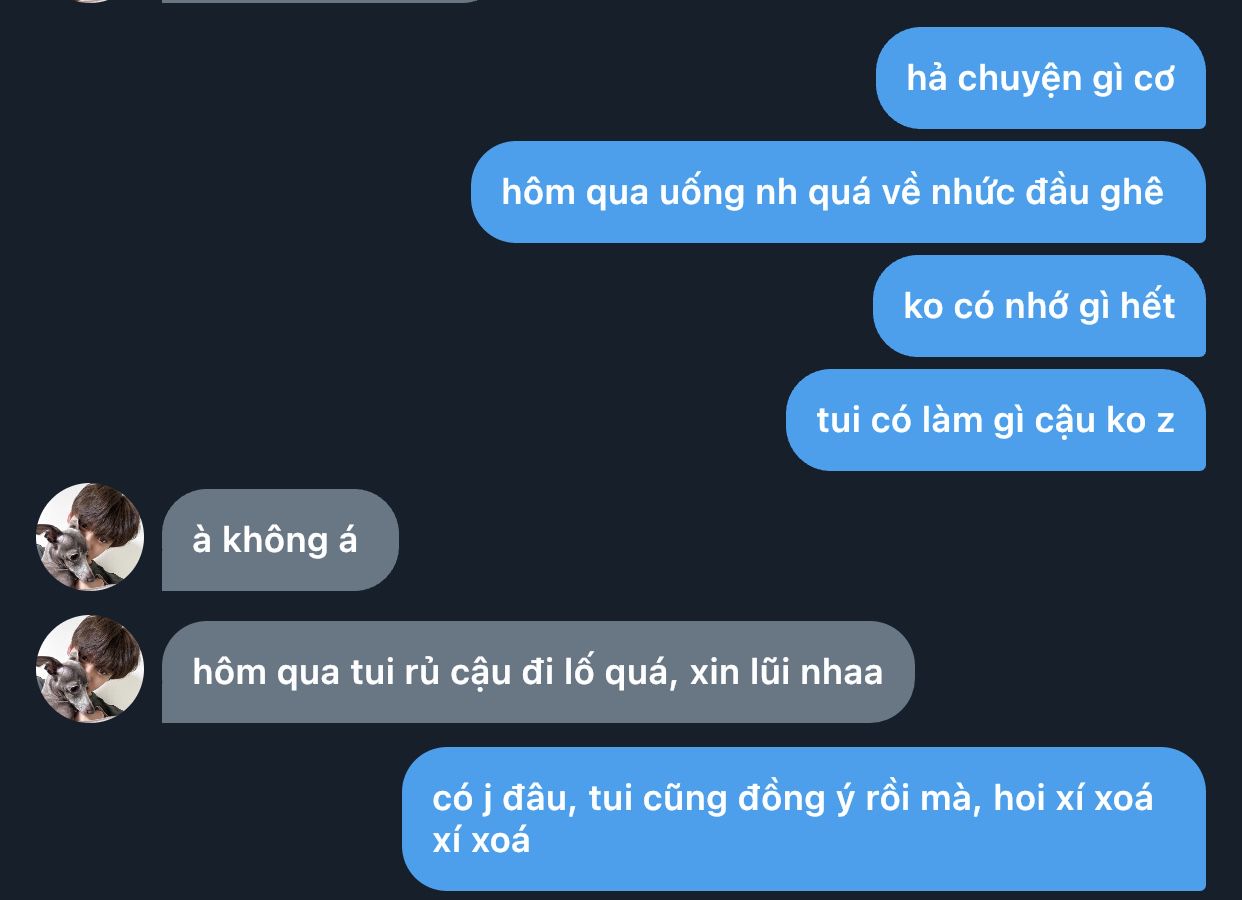Viewport: 1242px width, 900px height.
Task: Click the word 'đồng ý' in last blue bubble
Action: point(797,799)
